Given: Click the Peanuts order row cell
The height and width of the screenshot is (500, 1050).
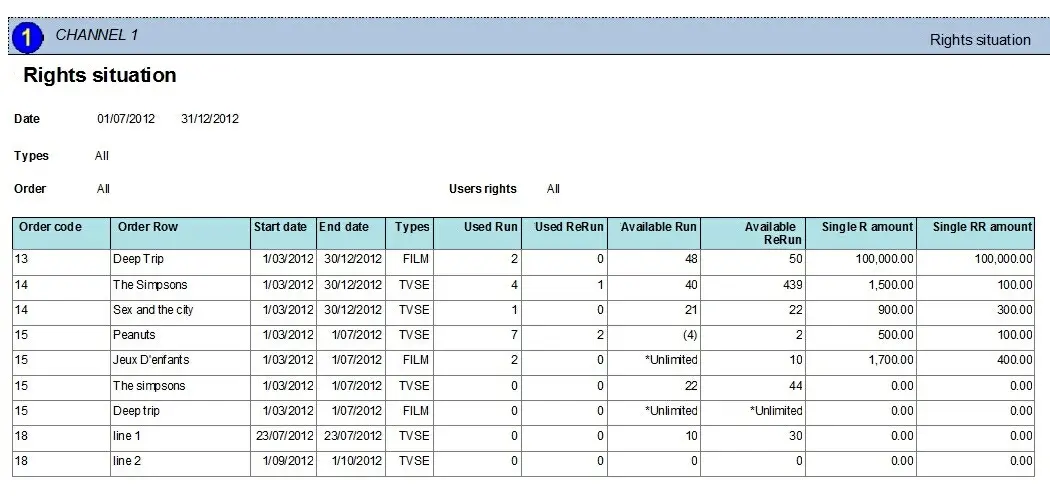Looking at the screenshot, I should (134, 335).
